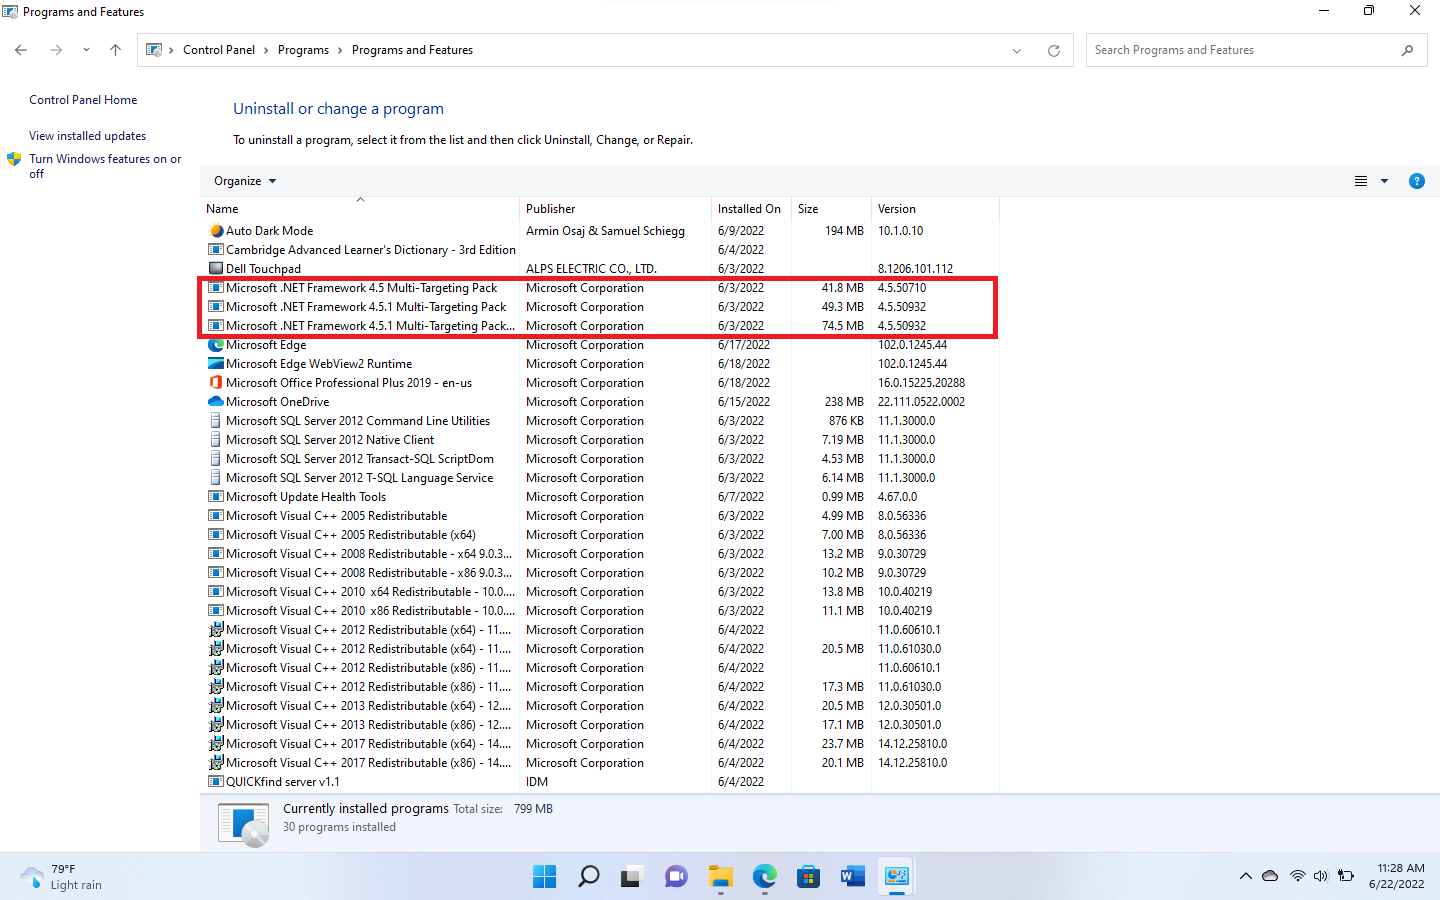Screen dimensions: 1440x900
Task: Select Visual C++ 2008 Redistributable x86 entry
Action: (369, 573)
